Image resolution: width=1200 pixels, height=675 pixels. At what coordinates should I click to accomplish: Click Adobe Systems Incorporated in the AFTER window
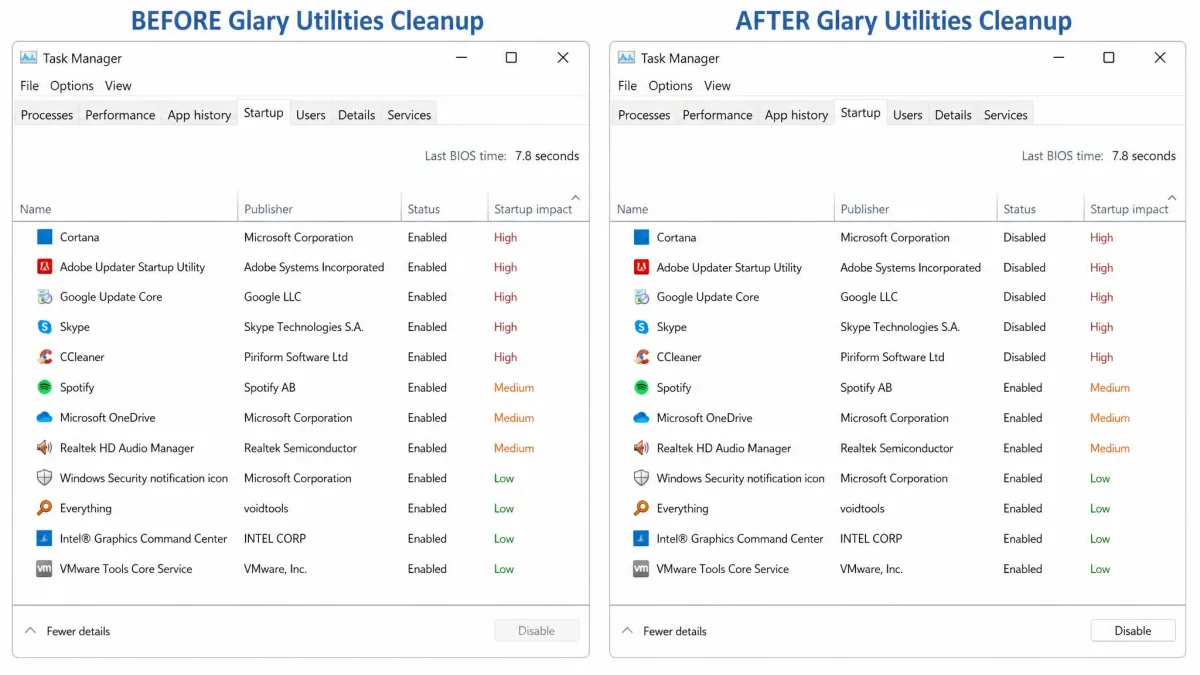click(911, 267)
